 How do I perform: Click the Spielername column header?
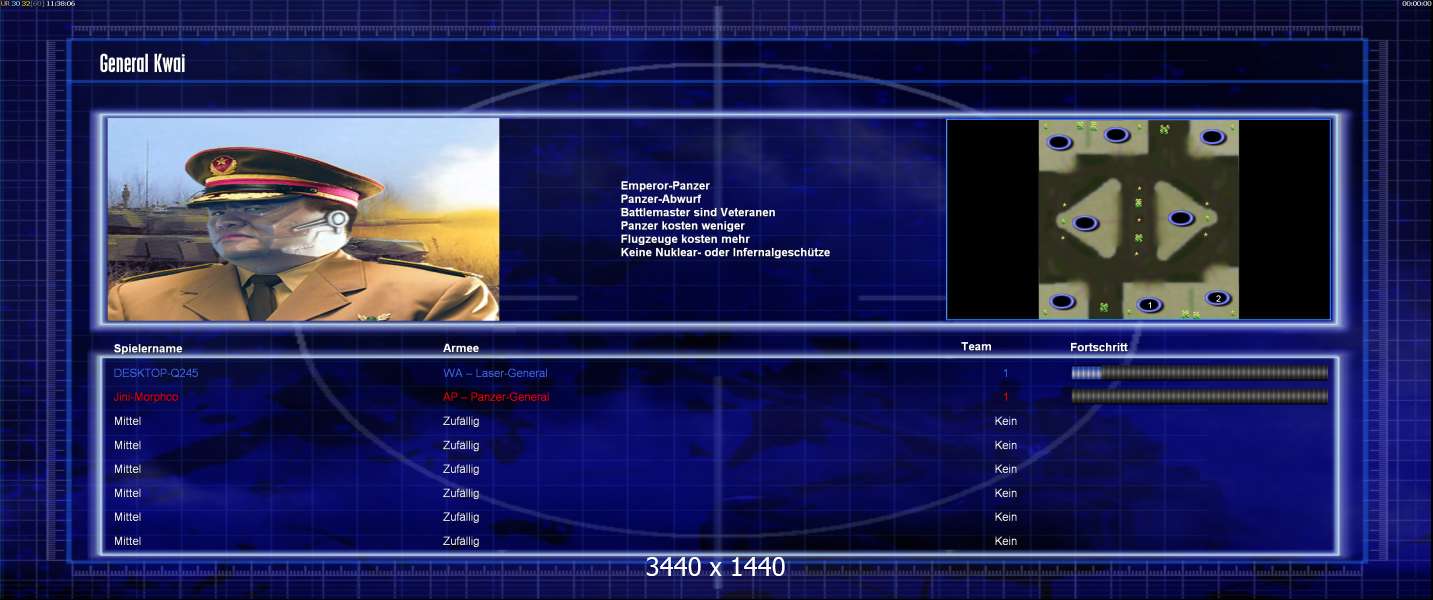[x=148, y=348]
